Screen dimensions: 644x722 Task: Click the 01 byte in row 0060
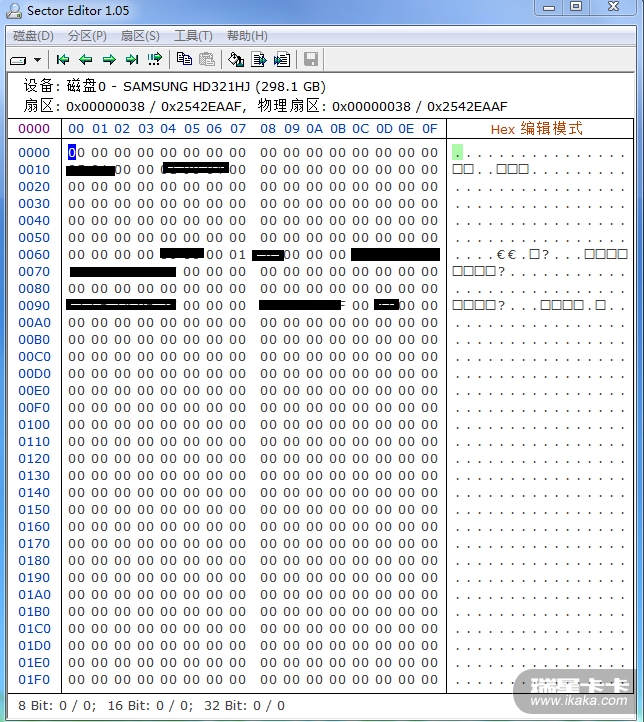[x=238, y=255]
